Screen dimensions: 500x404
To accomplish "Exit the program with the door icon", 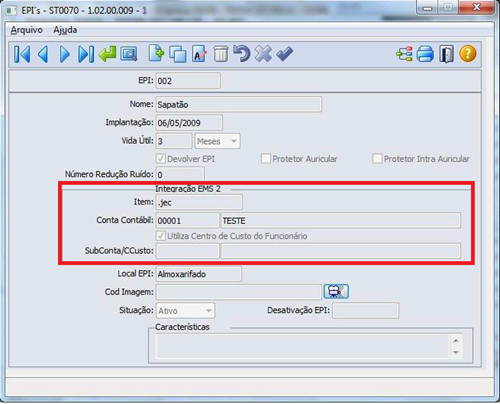I will [x=447, y=54].
